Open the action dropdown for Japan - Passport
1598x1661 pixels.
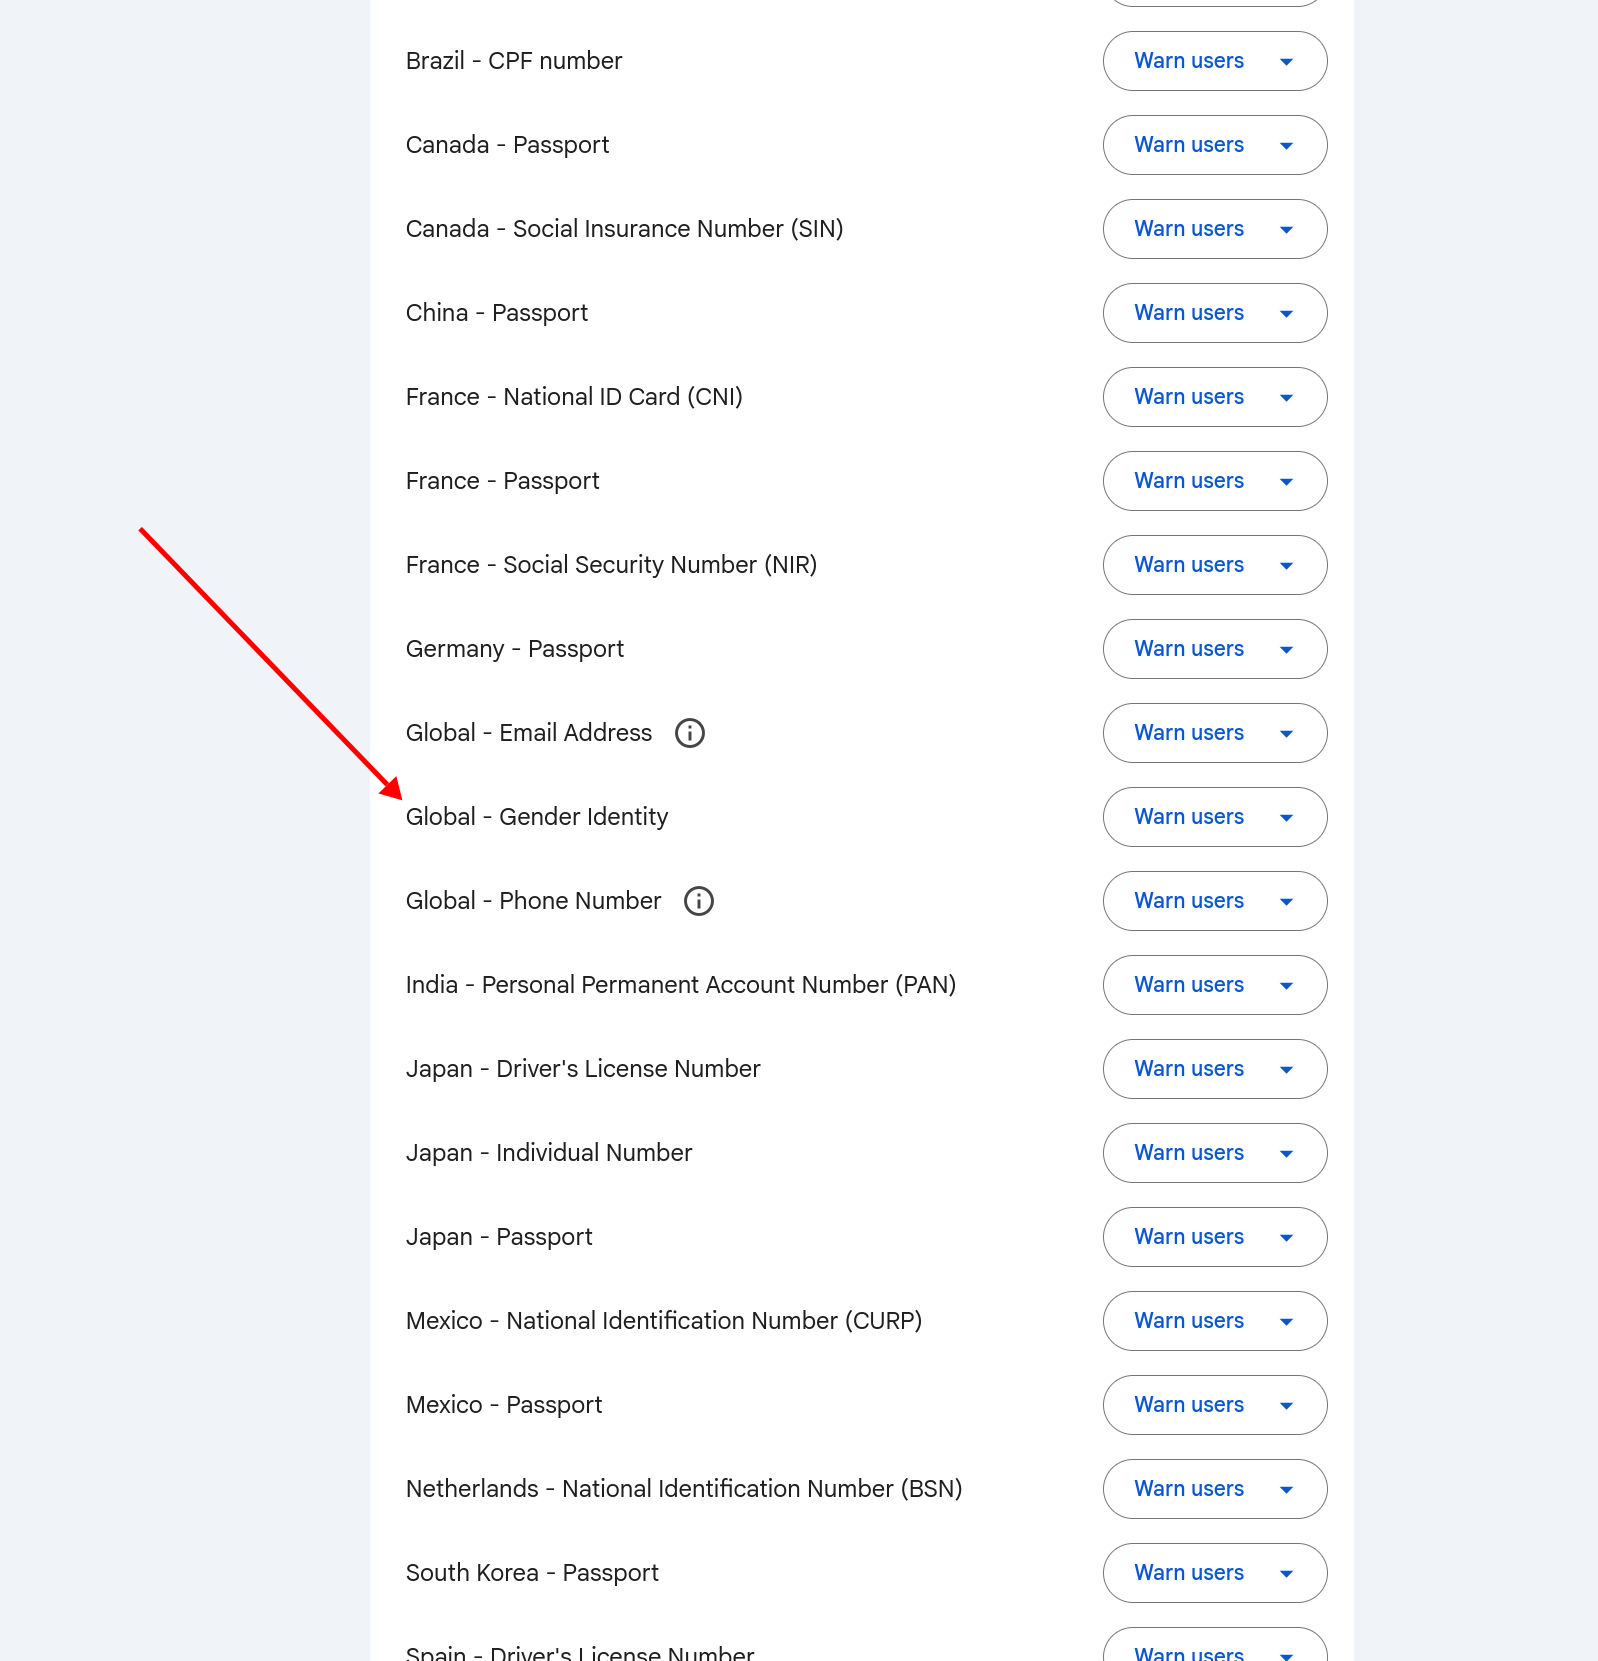click(x=1286, y=1237)
